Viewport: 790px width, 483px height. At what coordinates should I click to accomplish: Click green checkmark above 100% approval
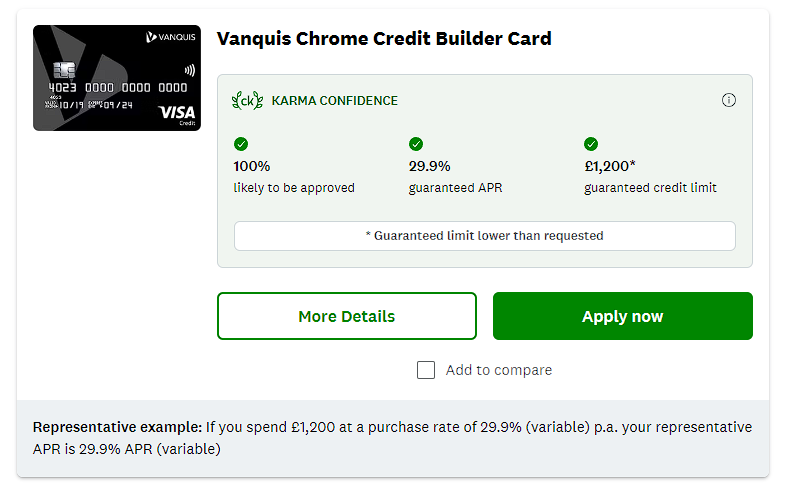241,144
